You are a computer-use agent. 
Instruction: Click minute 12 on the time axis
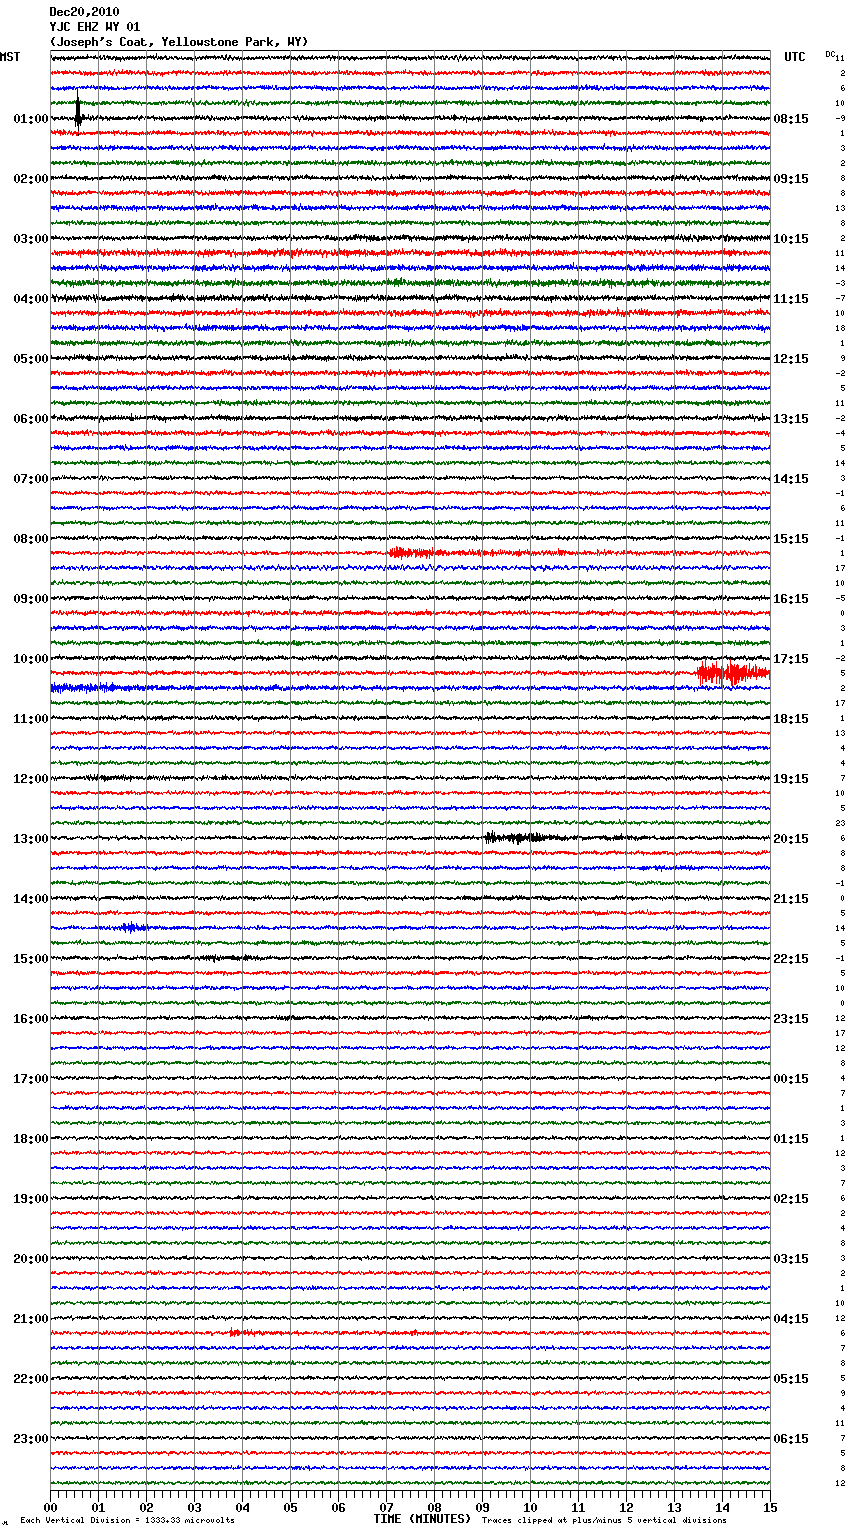point(627,1507)
